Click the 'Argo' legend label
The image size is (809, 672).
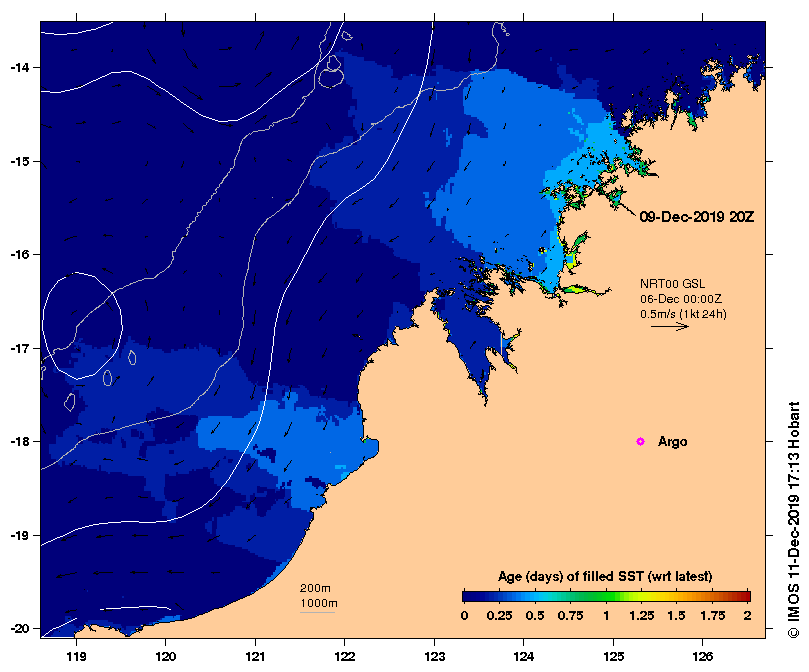click(672, 442)
